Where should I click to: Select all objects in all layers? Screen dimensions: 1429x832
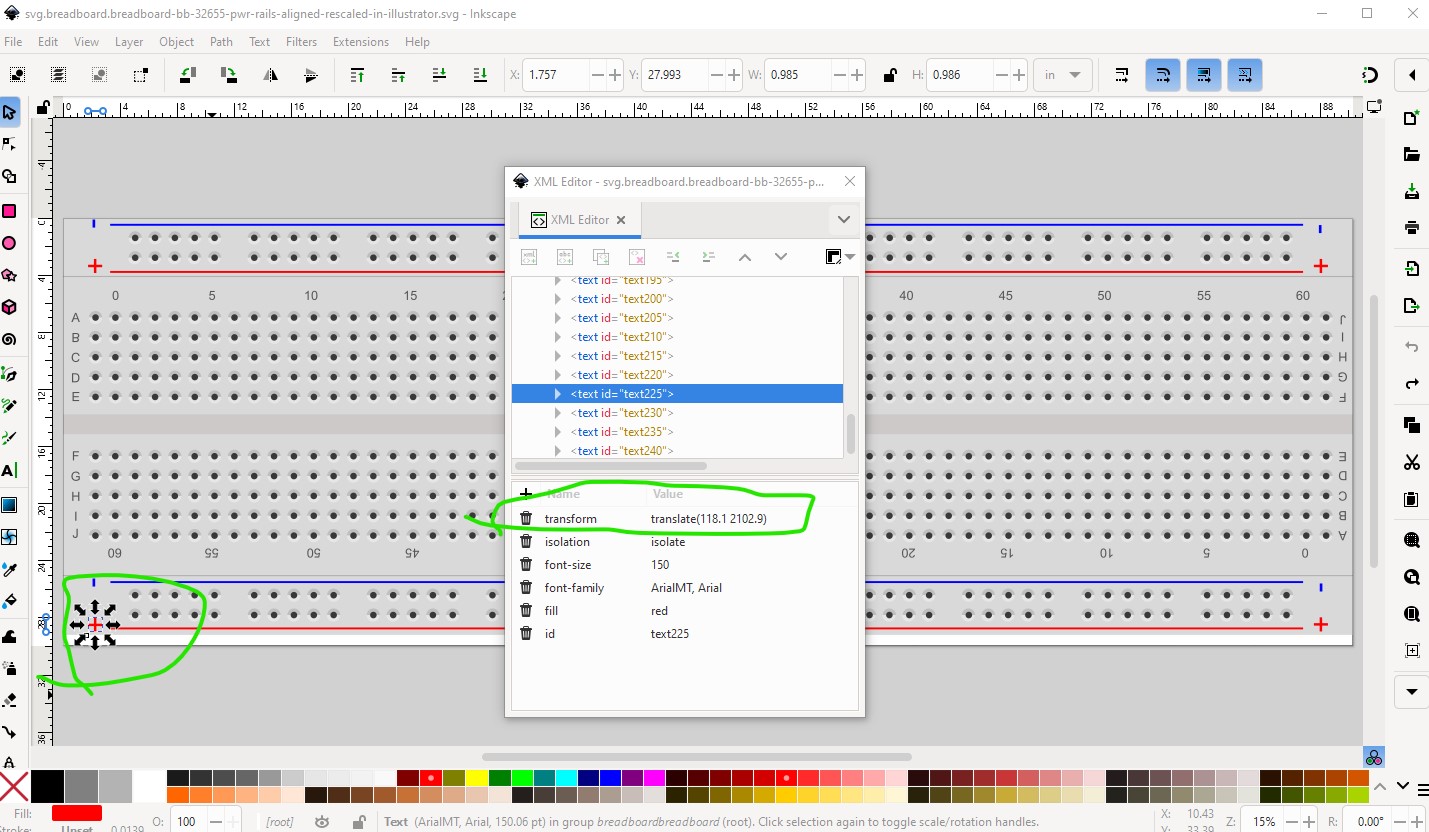(x=59, y=75)
